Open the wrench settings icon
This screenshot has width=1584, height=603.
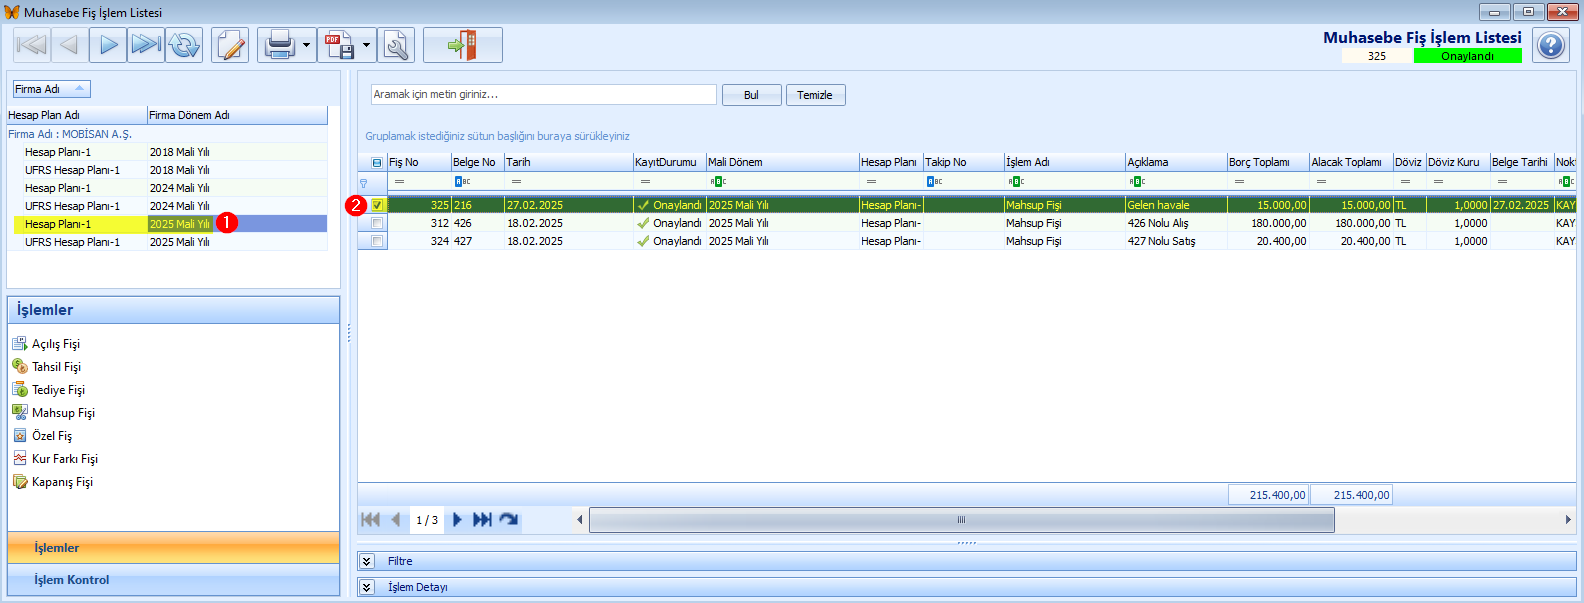(x=396, y=45)
